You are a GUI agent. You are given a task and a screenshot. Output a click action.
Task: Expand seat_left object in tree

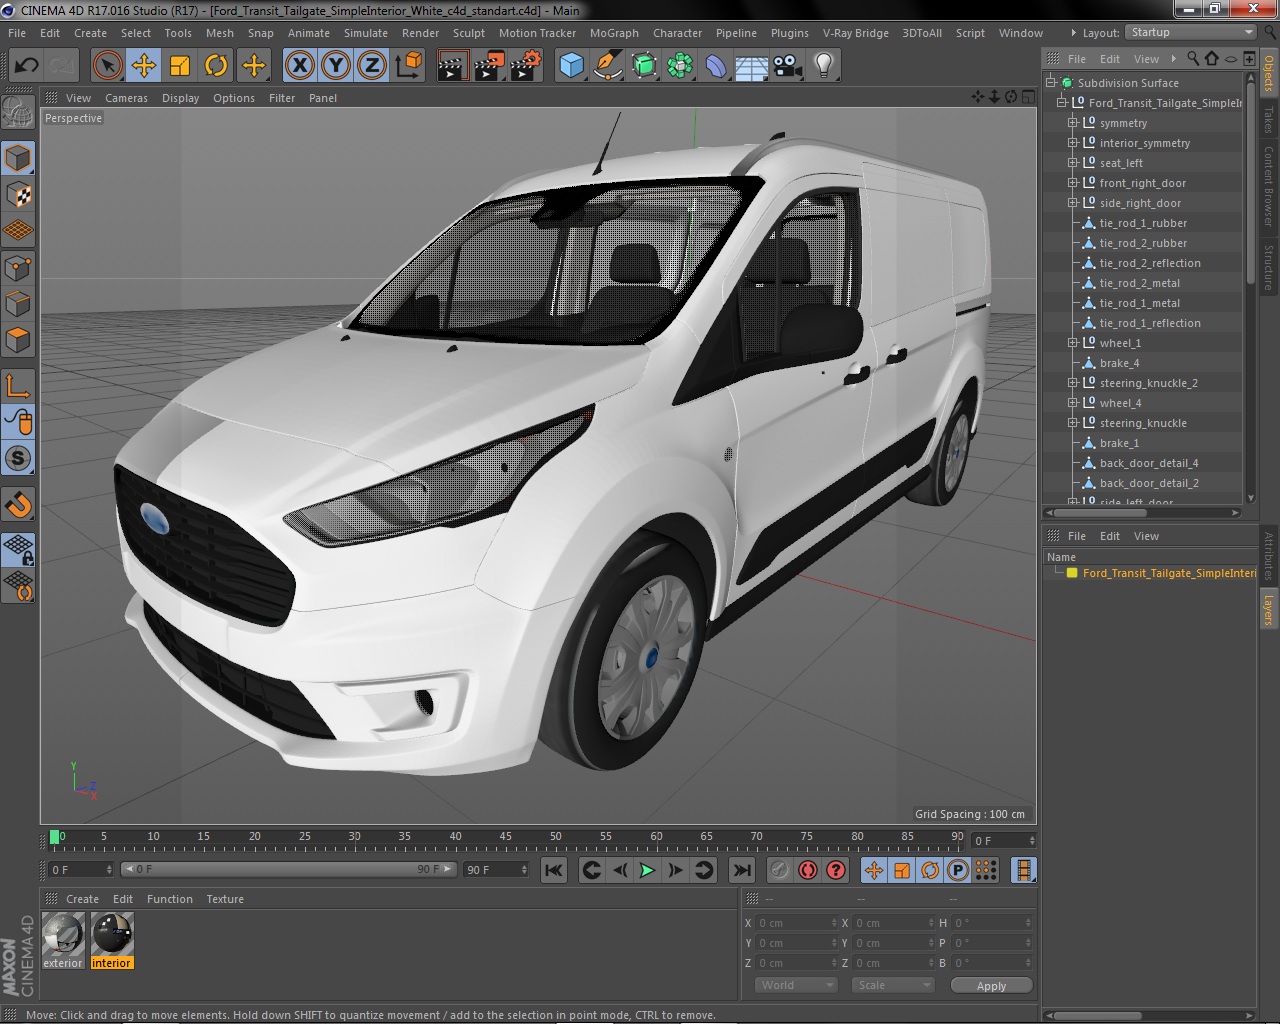point(1072,163)
